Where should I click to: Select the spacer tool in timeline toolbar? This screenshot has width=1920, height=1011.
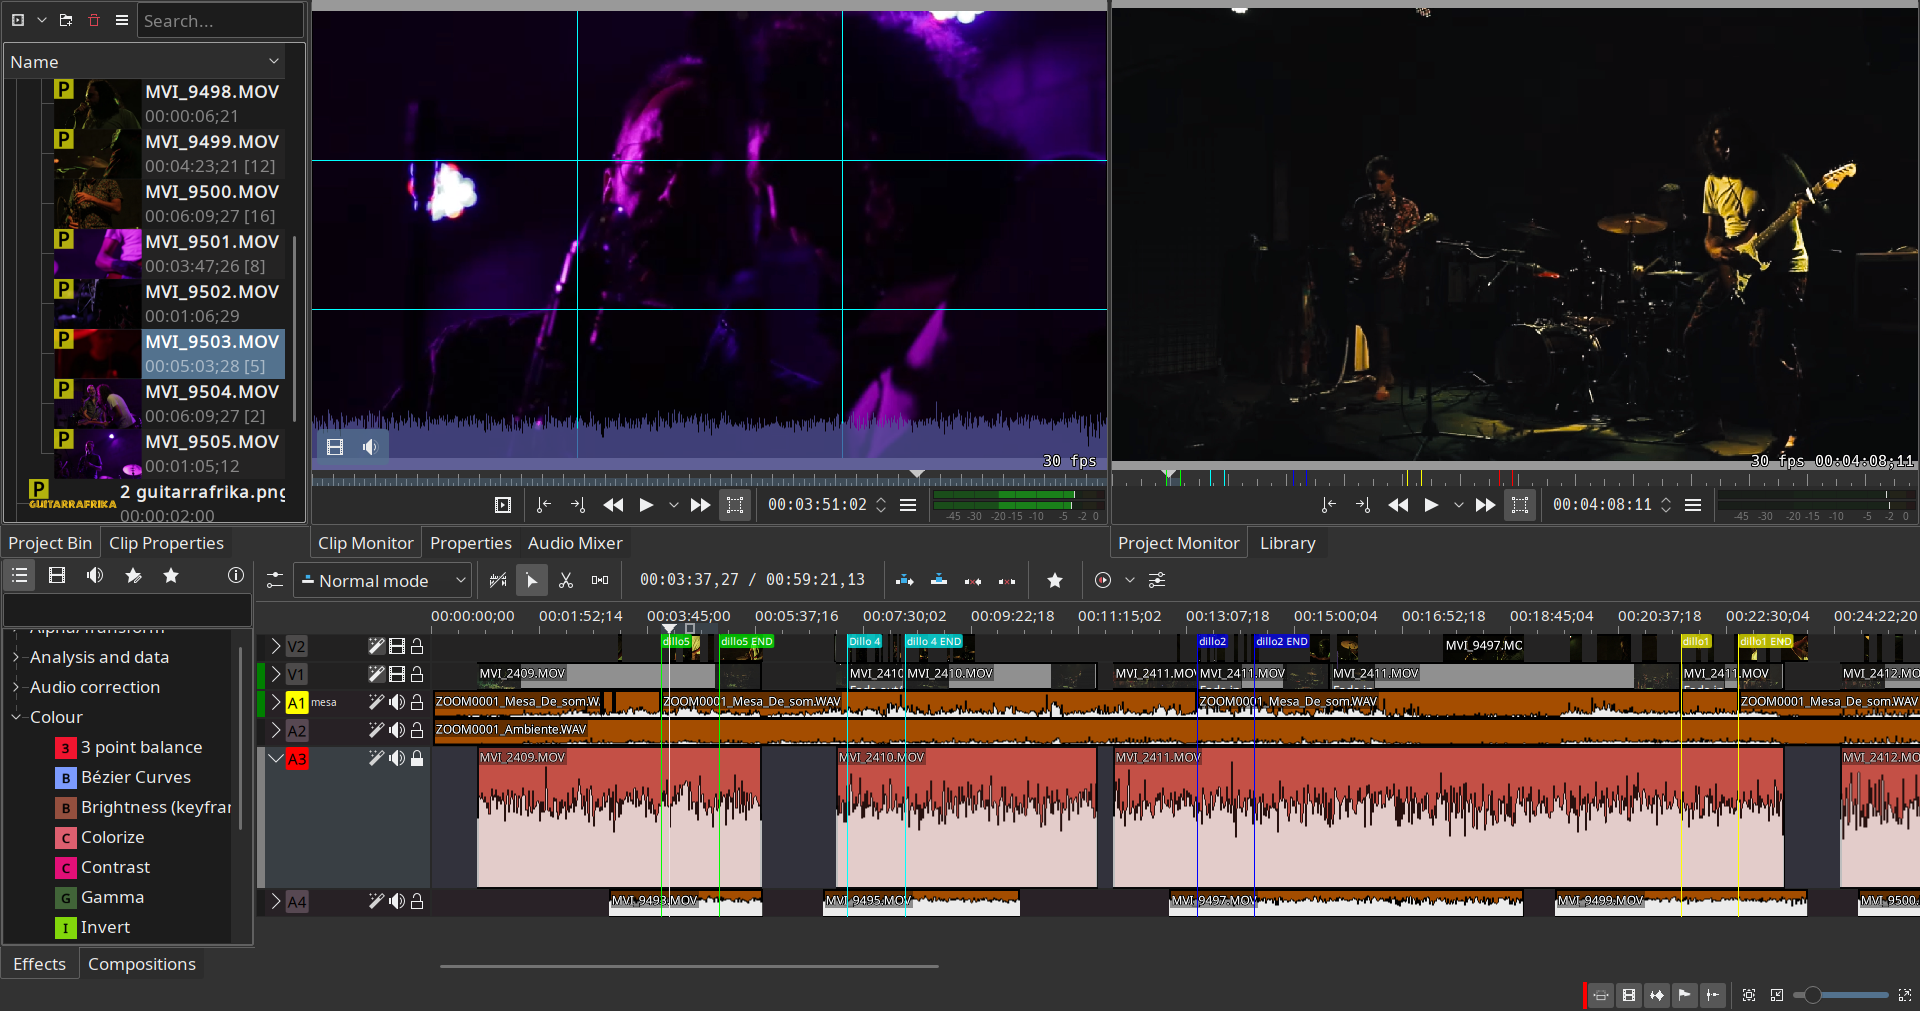tap(600, 581)
